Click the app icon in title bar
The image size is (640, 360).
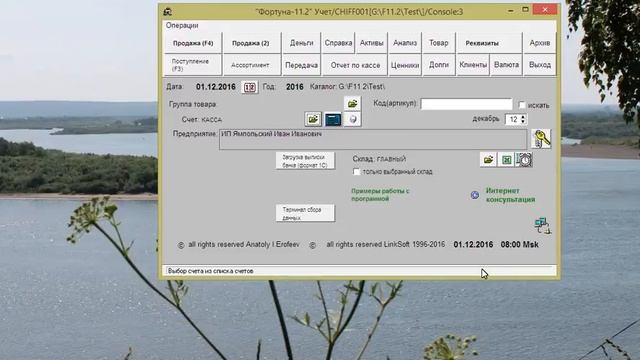tap(168, 11)
